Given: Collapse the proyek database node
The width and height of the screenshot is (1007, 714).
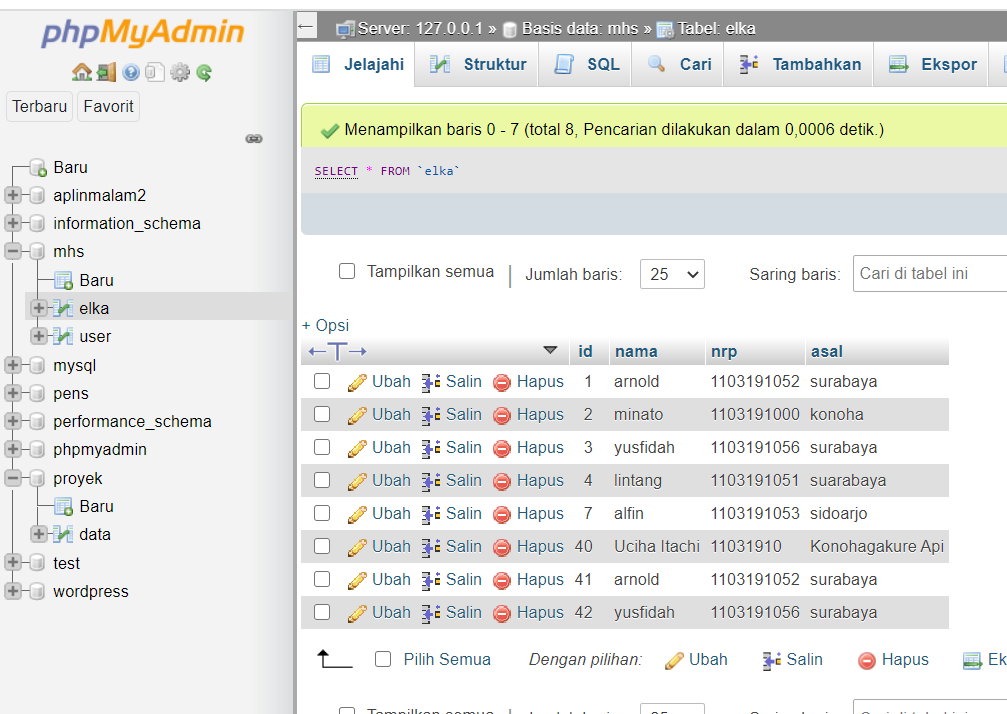Looking at the screenshot, I should [13, 478].
